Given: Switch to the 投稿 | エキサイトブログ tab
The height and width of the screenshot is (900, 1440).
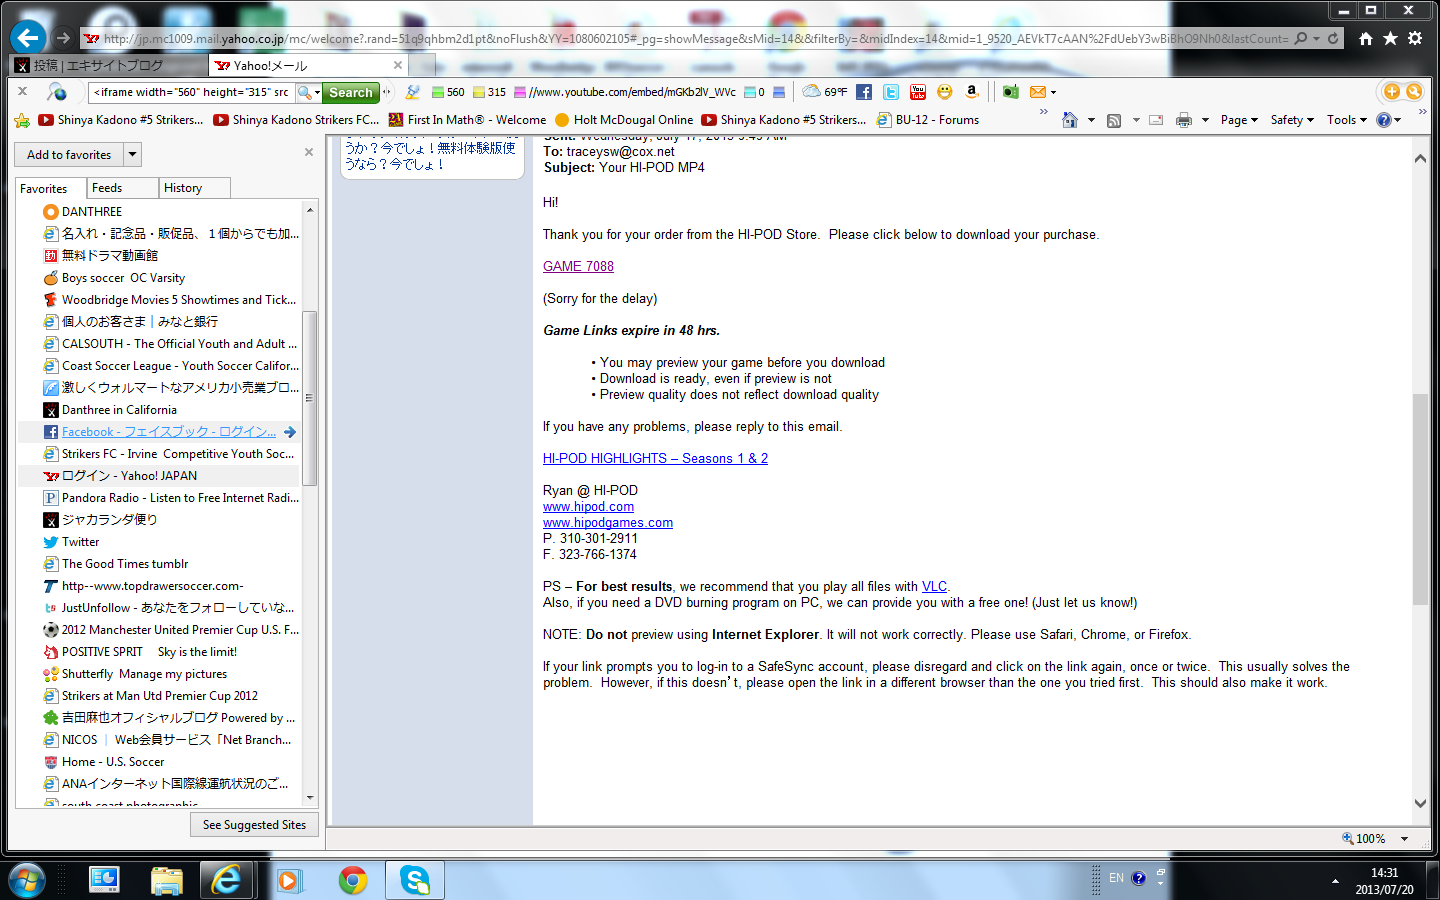Looking at the screenshot, I should tap(108, 65).
